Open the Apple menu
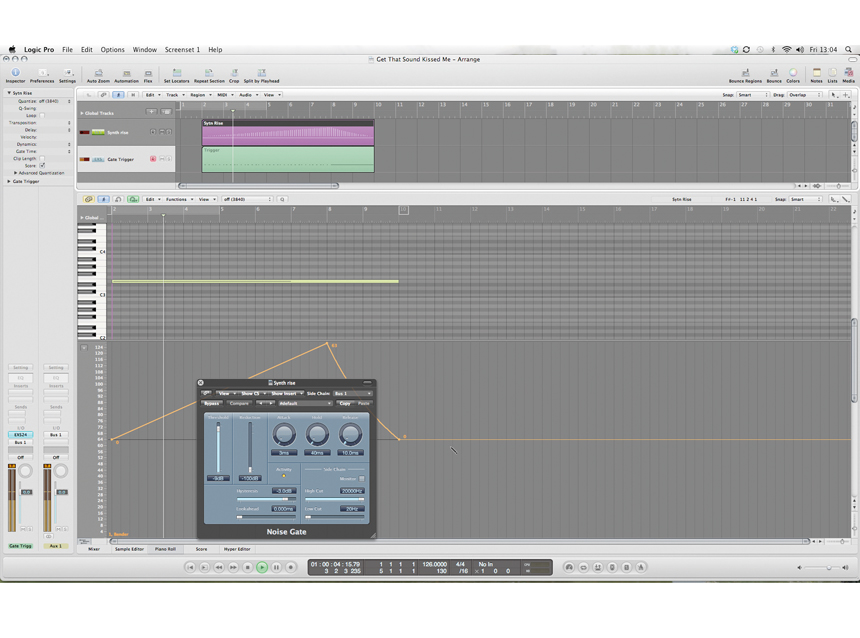 (12, 49)
